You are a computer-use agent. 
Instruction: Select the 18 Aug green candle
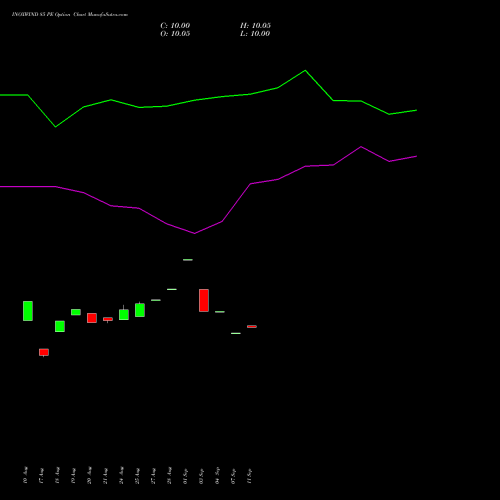(60, 326)
